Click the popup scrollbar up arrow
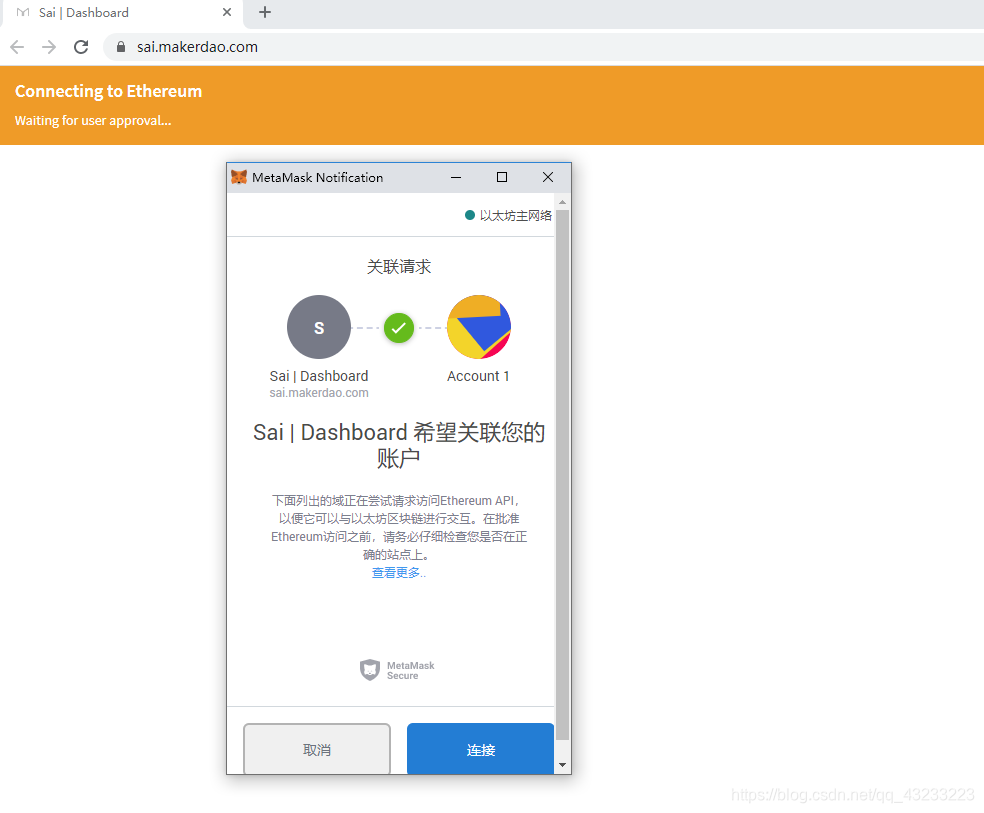 coord(562,202)
